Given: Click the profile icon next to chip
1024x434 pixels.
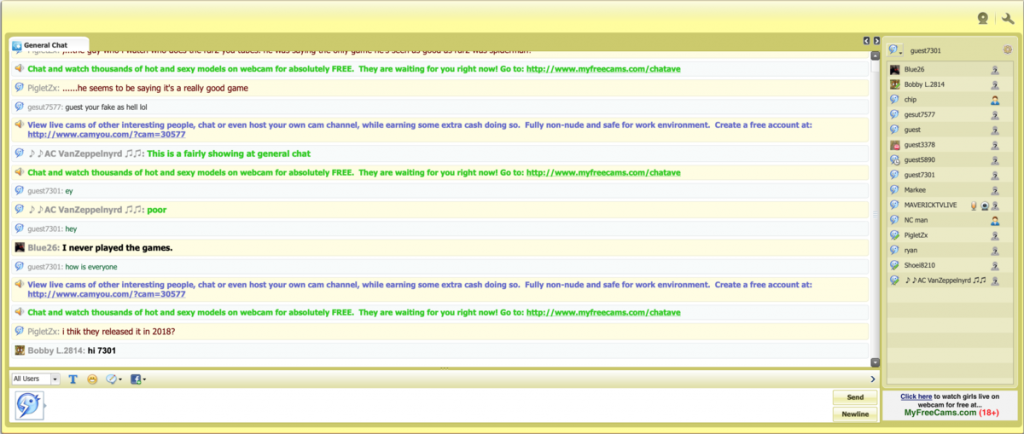Looking at the screenshot, I should pos(995,100).
